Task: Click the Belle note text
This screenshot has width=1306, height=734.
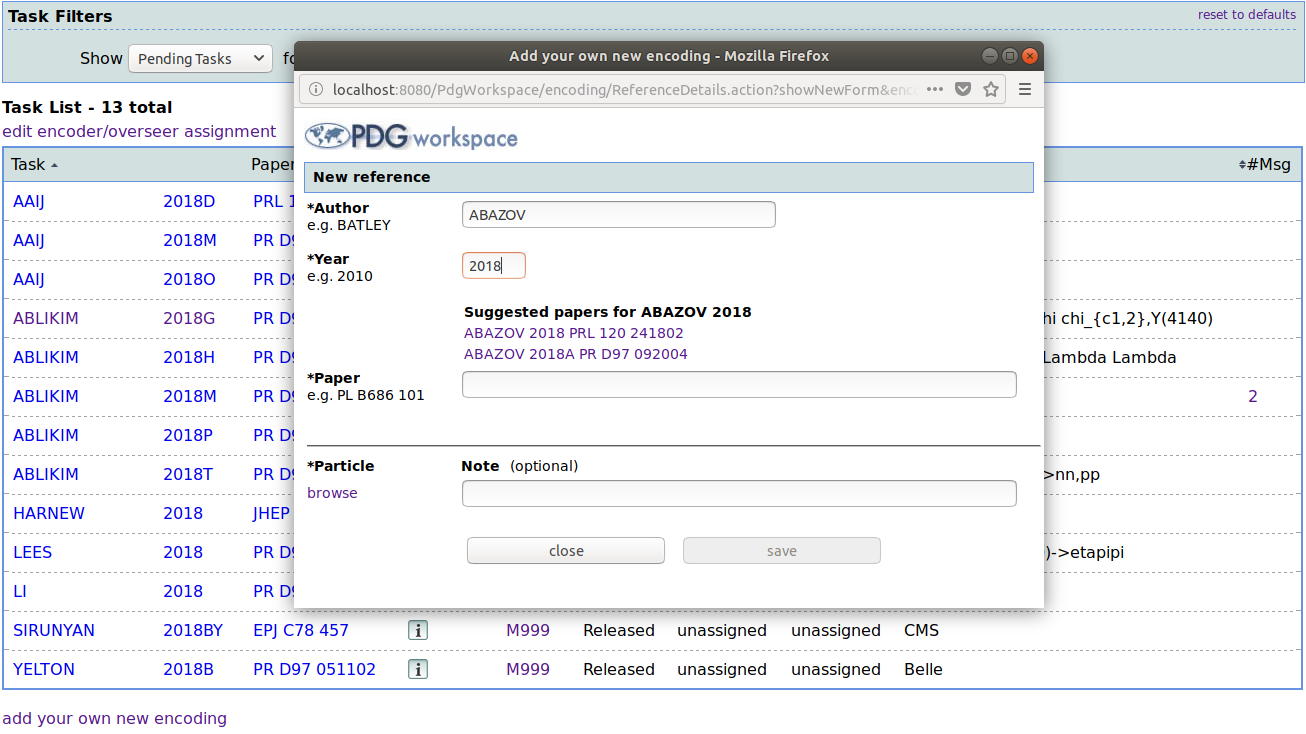Action: click(x=923, y=669)
